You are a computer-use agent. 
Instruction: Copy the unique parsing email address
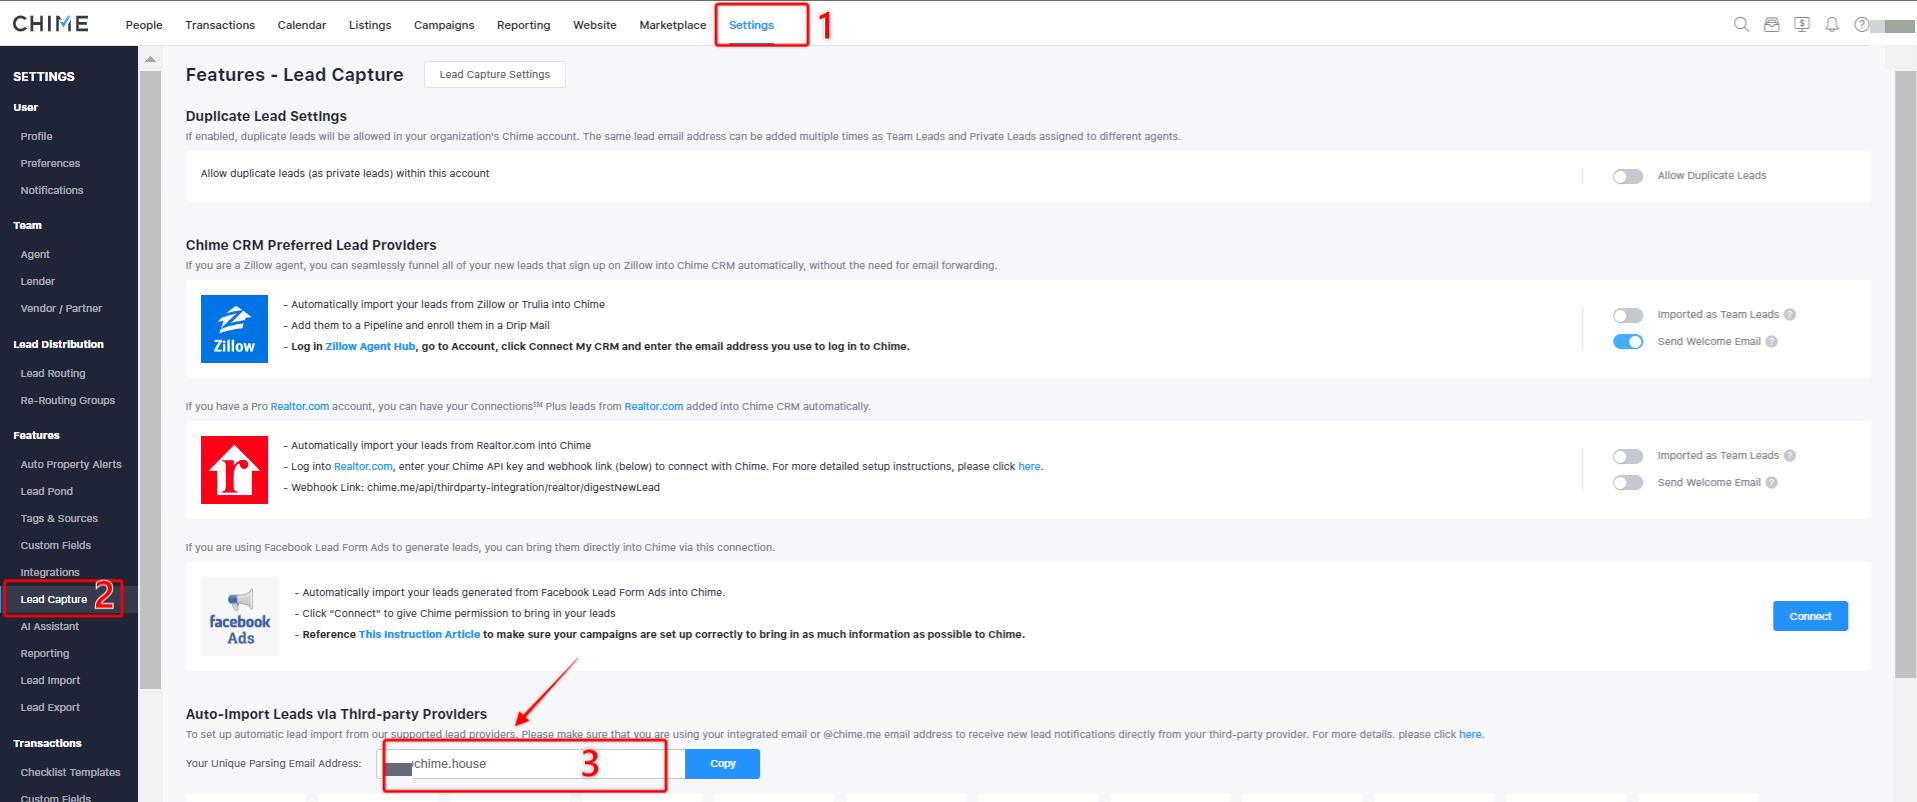722,764
